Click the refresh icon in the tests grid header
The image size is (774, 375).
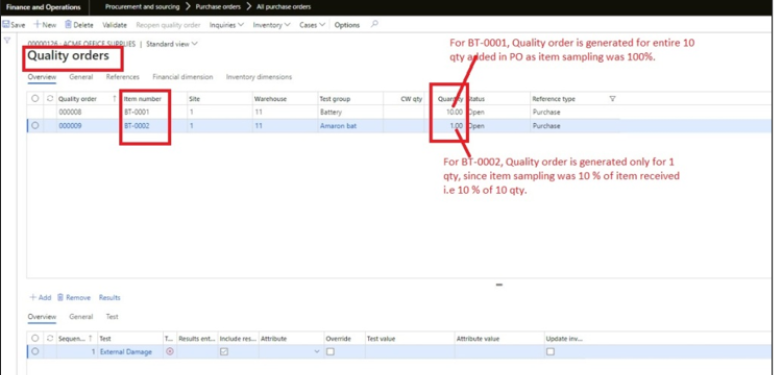[x=49, y=338]
